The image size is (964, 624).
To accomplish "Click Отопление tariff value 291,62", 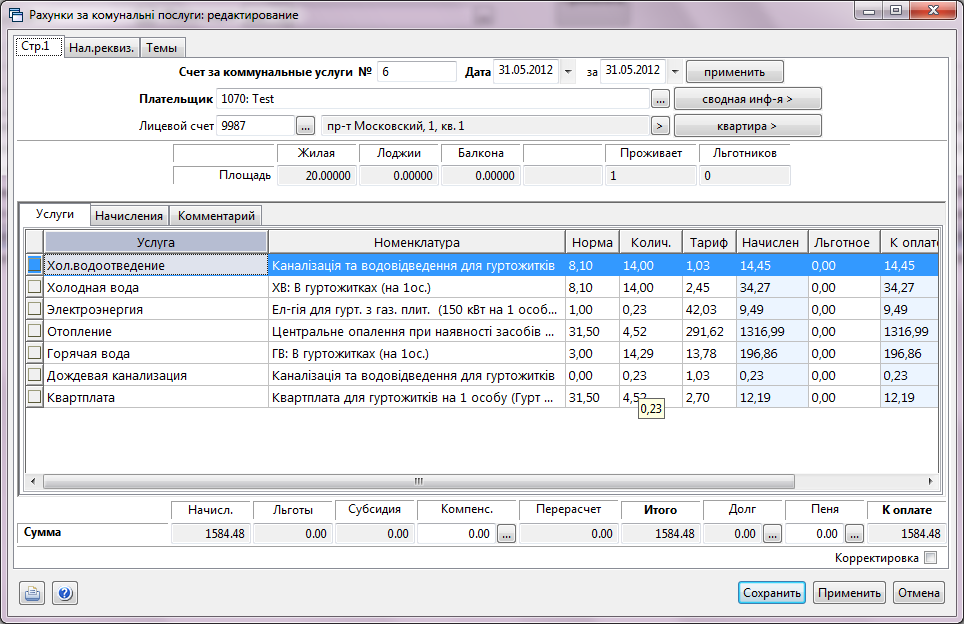I will tap(709, 331).
